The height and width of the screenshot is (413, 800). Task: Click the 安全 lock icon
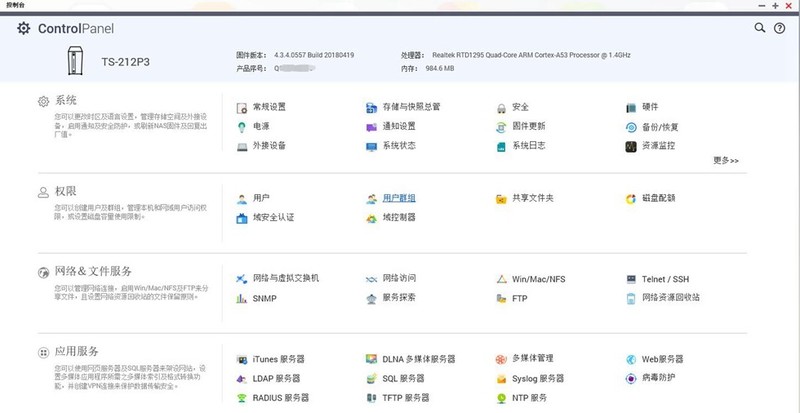[502, 108]
